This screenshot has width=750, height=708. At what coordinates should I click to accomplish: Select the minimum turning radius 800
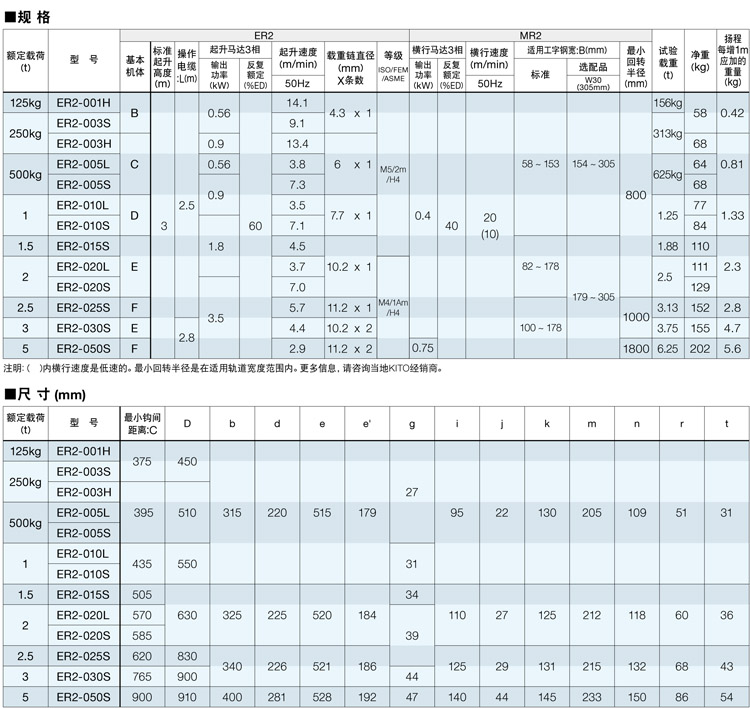coord(636,195)
